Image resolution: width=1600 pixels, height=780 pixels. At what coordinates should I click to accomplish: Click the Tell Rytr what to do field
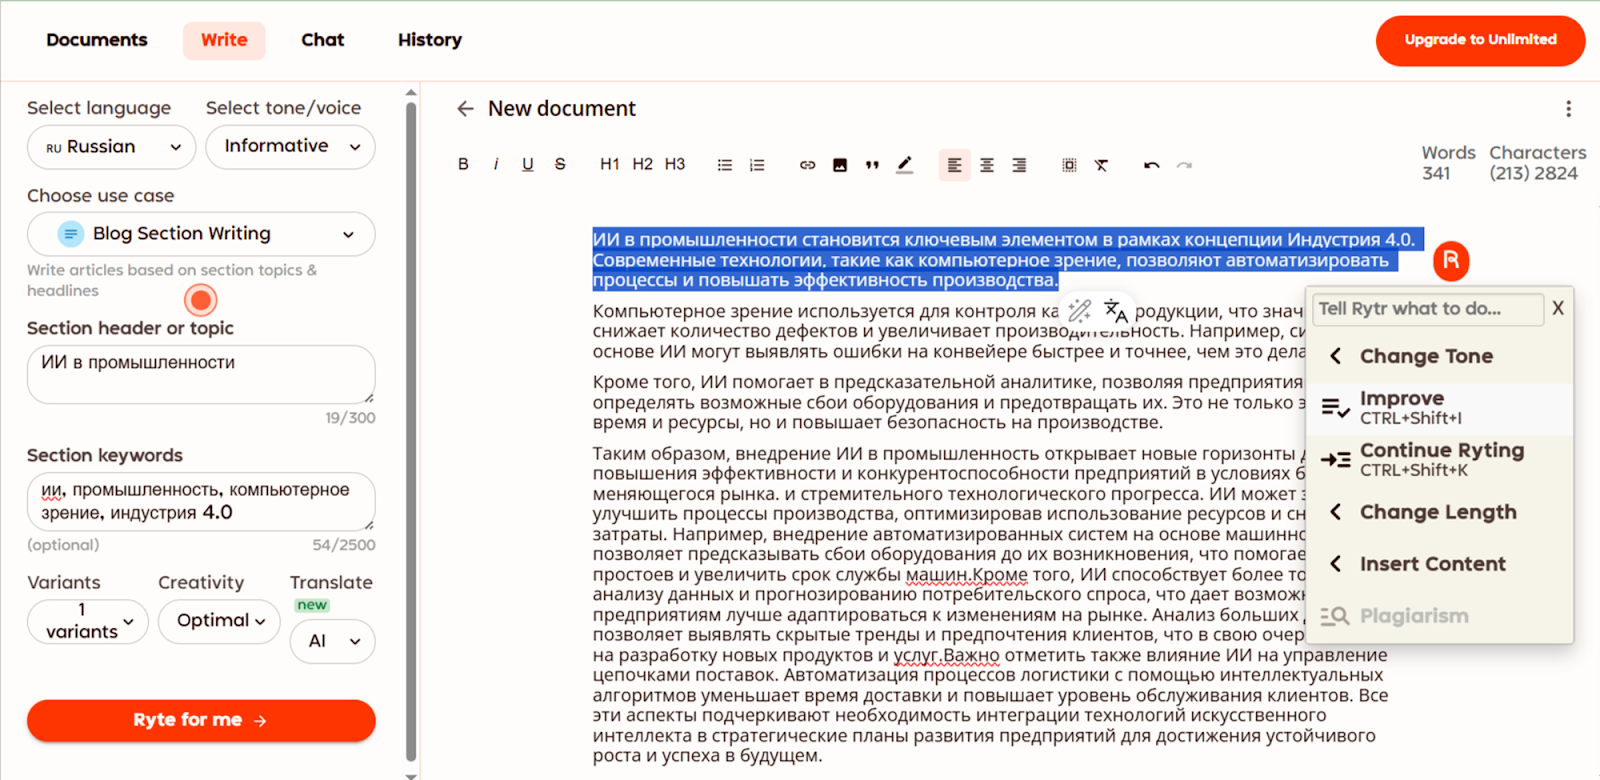(1427, 309)
